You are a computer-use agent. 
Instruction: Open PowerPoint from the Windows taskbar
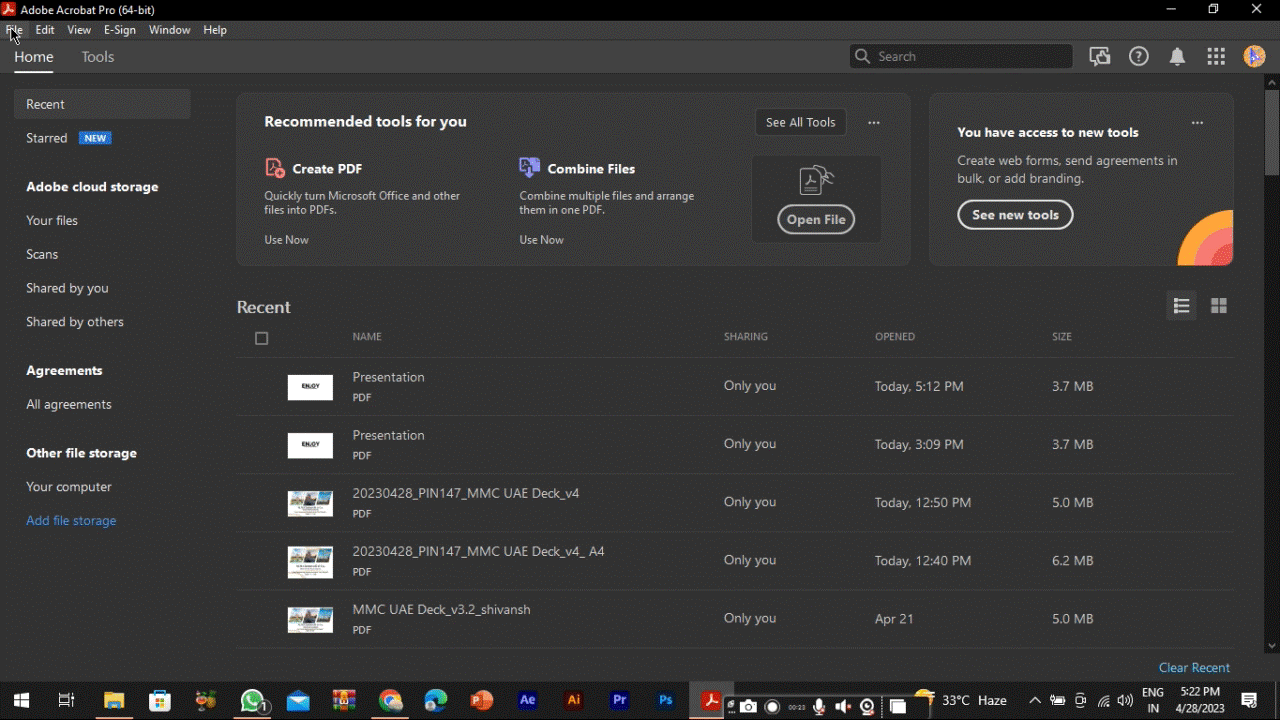(482, 701)
